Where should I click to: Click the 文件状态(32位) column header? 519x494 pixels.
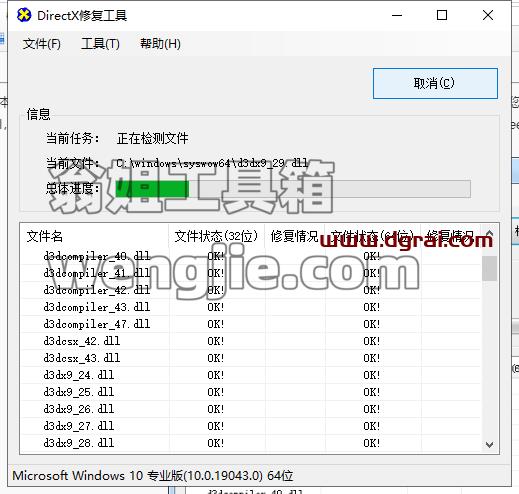[217, 236]
